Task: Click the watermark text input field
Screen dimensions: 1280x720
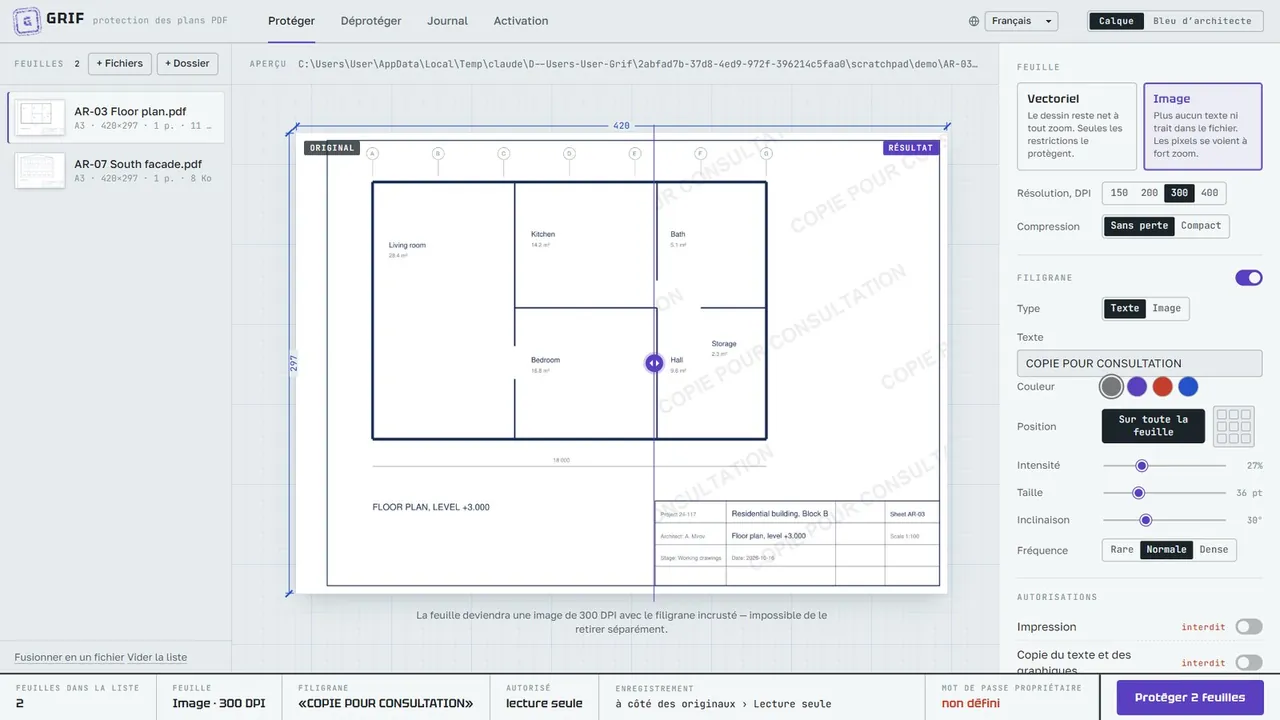Action: [x=1139, y=363]
